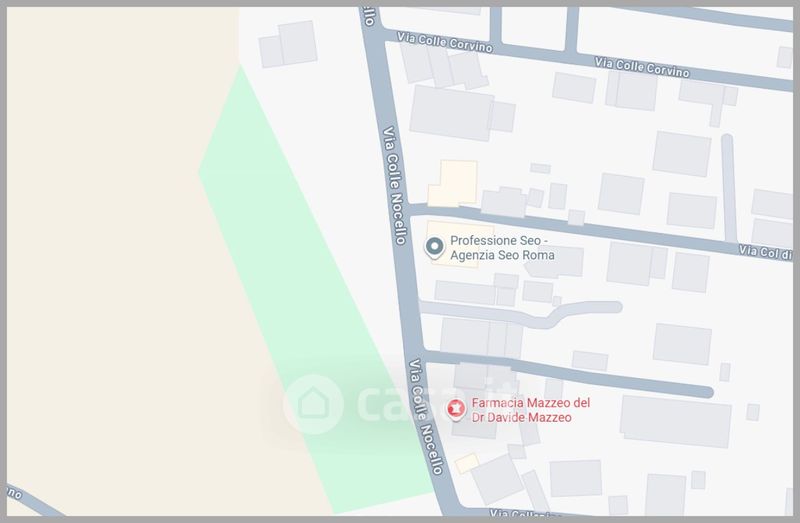Click the left Via Colle Corvino street label
Screen dimensions: 800x523
444,42
